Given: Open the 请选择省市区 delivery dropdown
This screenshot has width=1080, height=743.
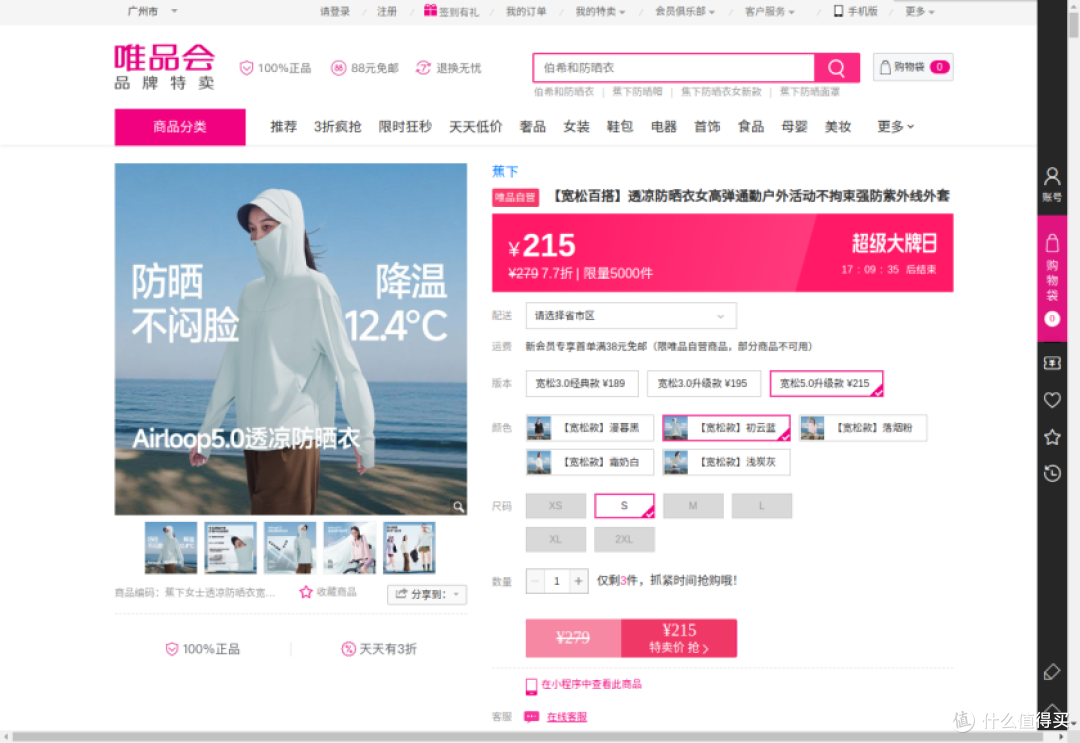Looking at the screenshot, I should pos(631,315).
